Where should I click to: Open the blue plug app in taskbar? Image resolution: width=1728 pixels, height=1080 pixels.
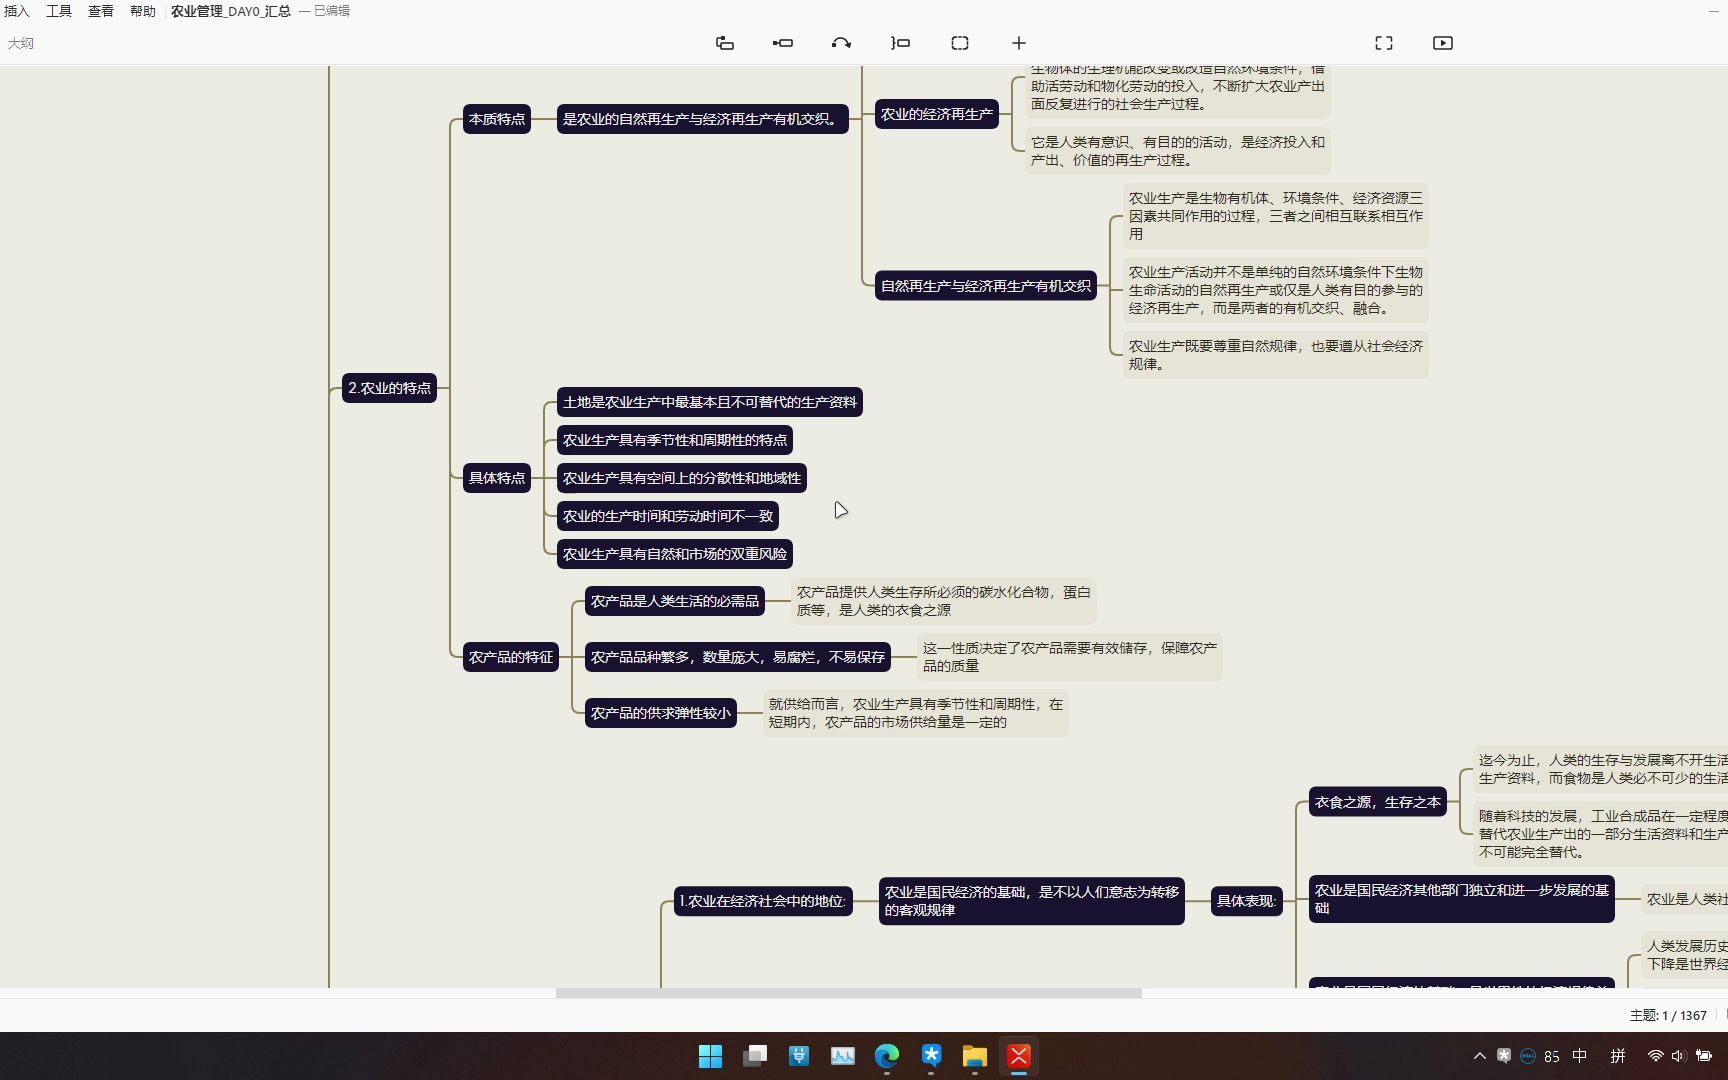point(799,1056)
